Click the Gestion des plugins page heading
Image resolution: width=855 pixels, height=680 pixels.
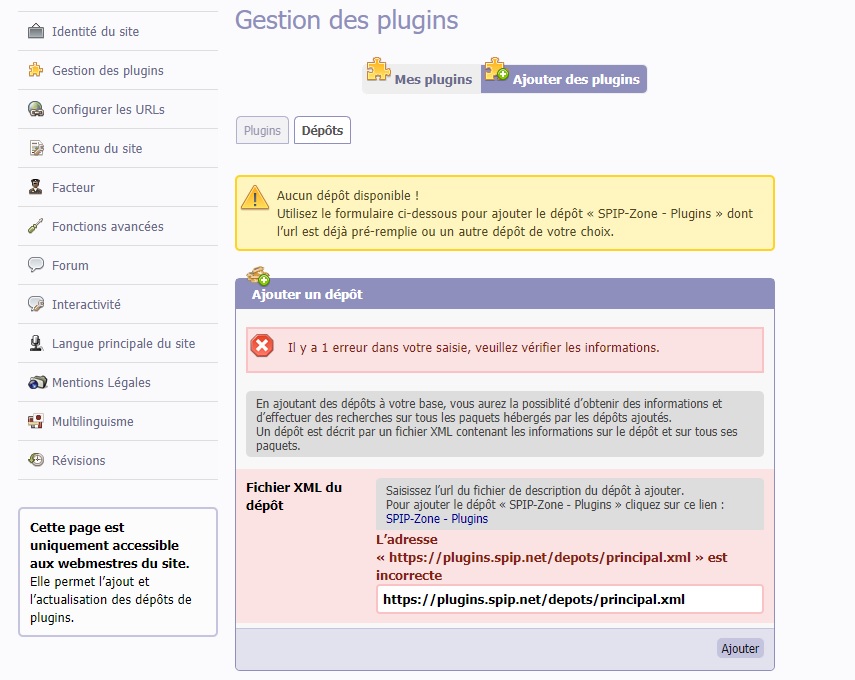pyautogui.click(x=347, y=20)
